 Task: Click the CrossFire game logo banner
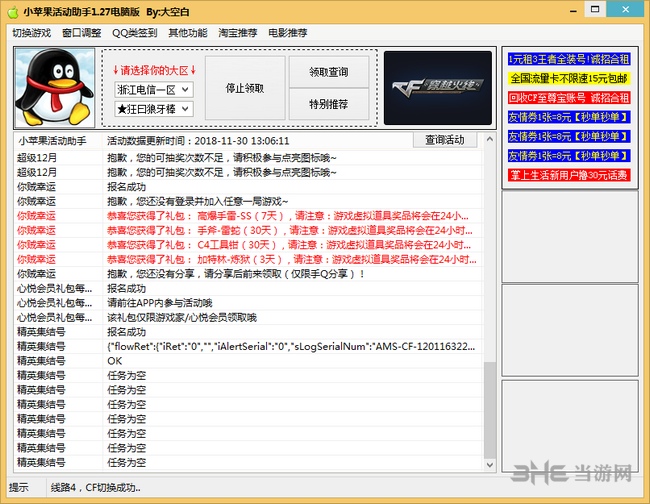pyautogui.click(x=438, y=88)
